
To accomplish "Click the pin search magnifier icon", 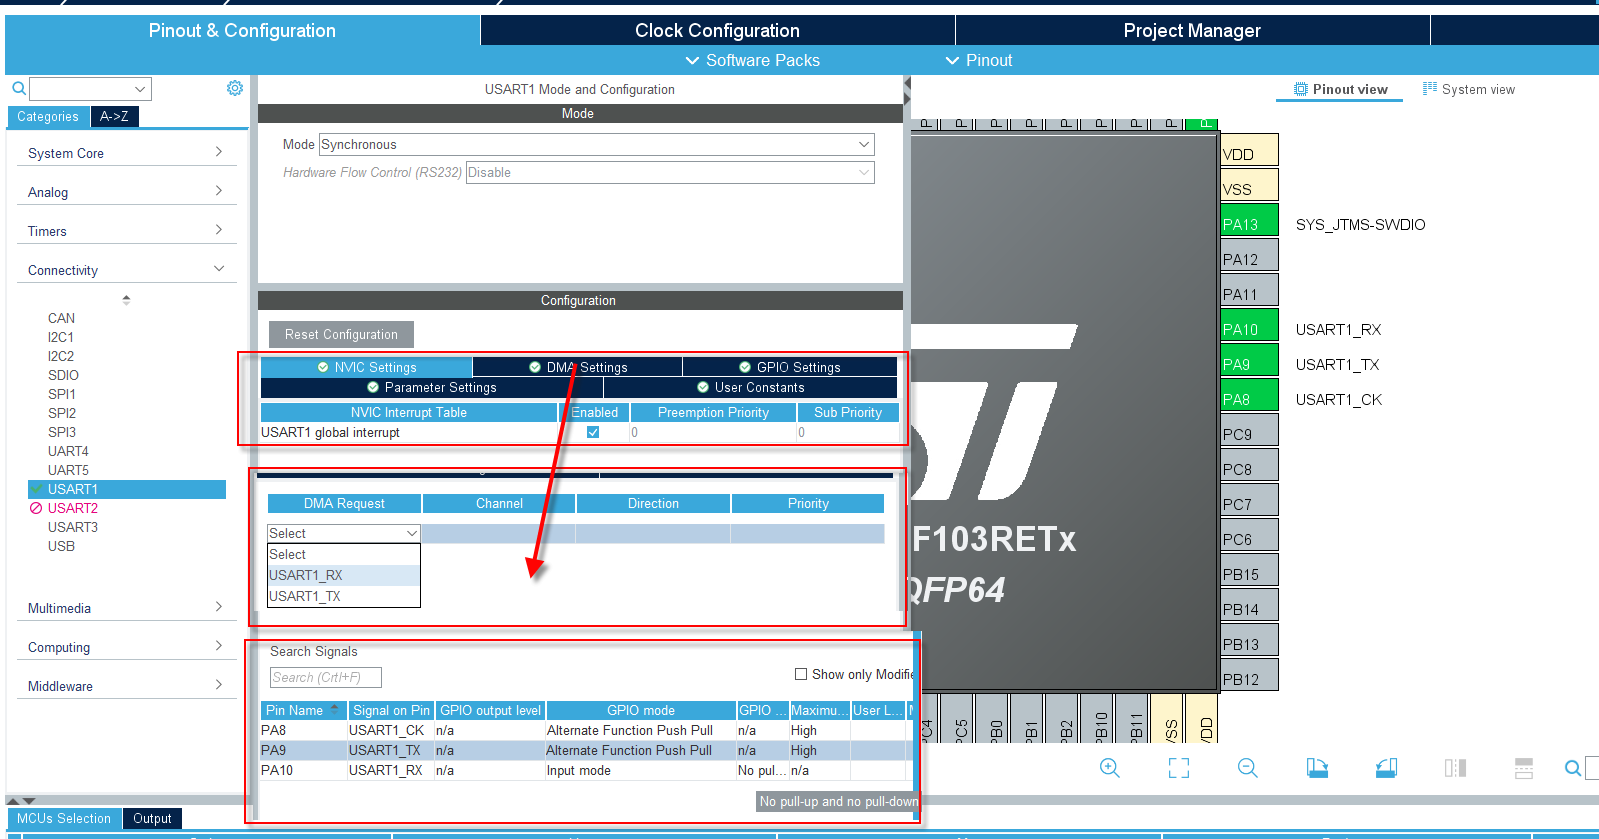I will click(x=1572, y=768).
